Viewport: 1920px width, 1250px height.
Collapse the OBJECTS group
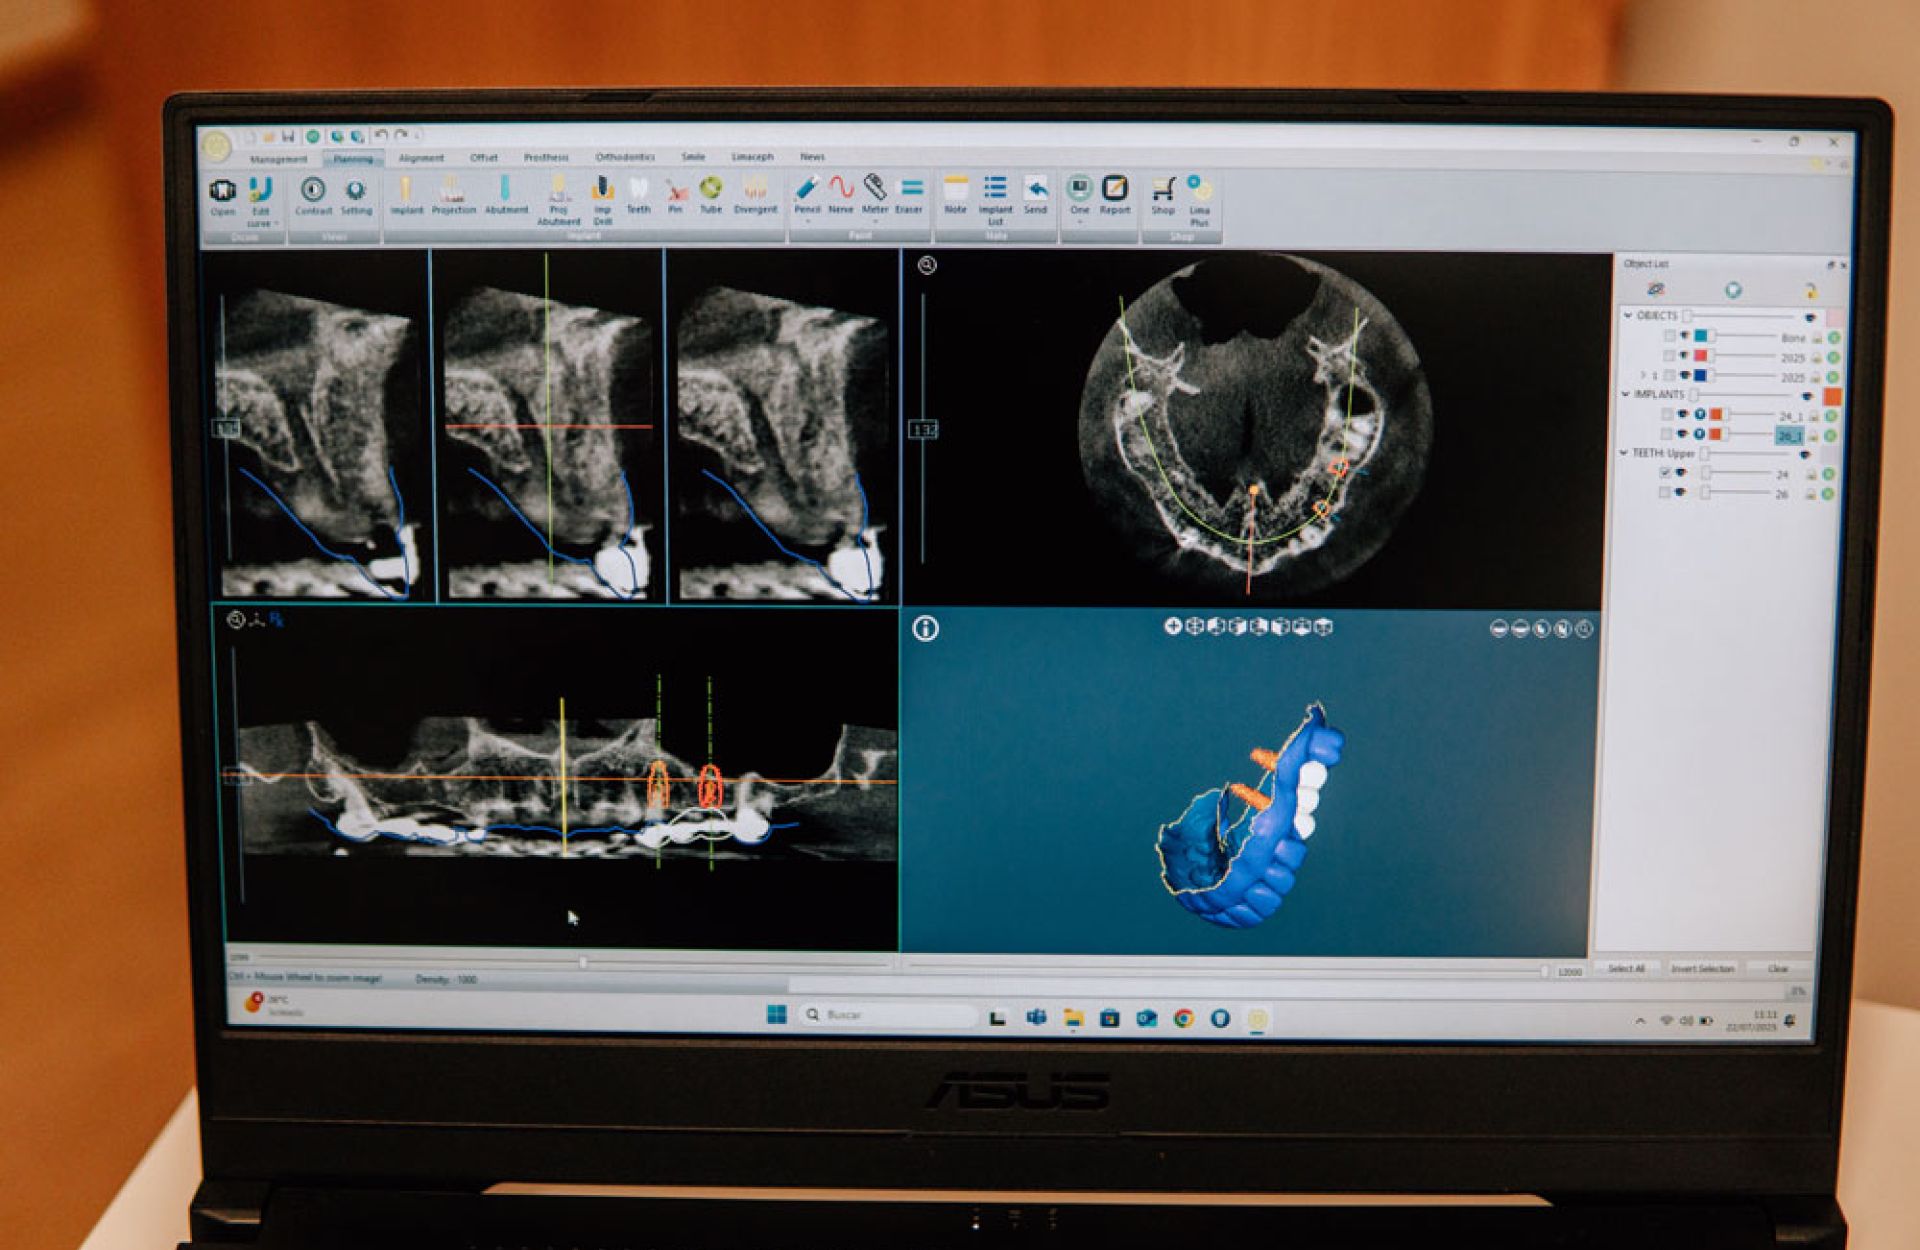point(1628,316)
